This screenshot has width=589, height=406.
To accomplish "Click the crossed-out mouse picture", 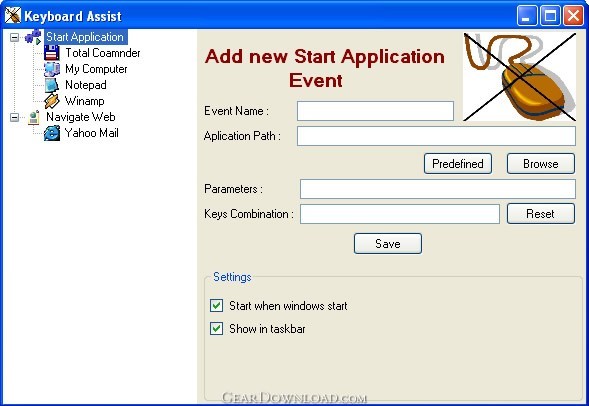I will 520,77.
